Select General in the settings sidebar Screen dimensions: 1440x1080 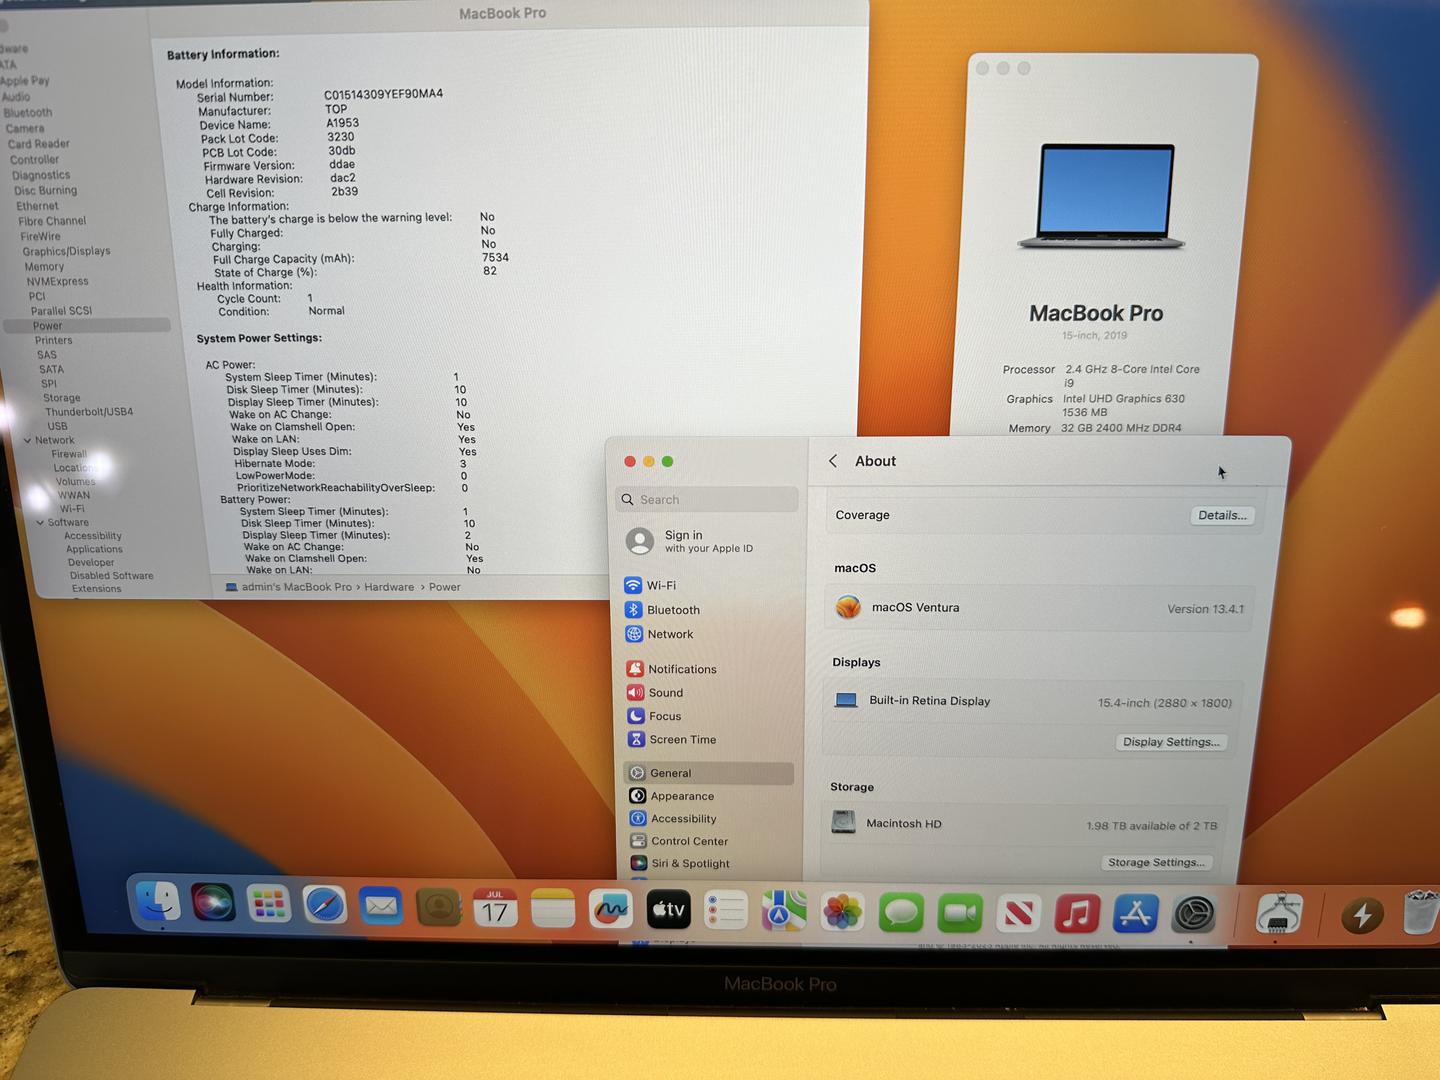pos(709,773)
